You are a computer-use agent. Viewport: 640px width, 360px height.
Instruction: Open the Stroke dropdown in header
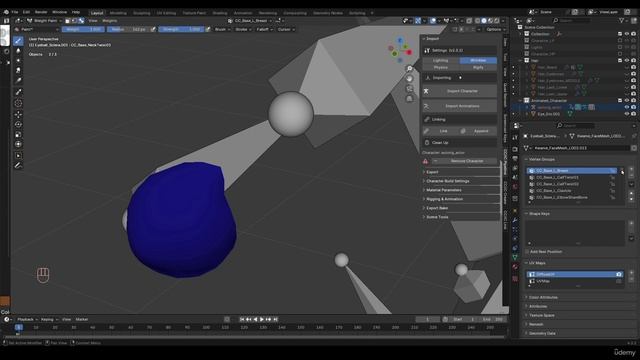click(x=243, y=29)
